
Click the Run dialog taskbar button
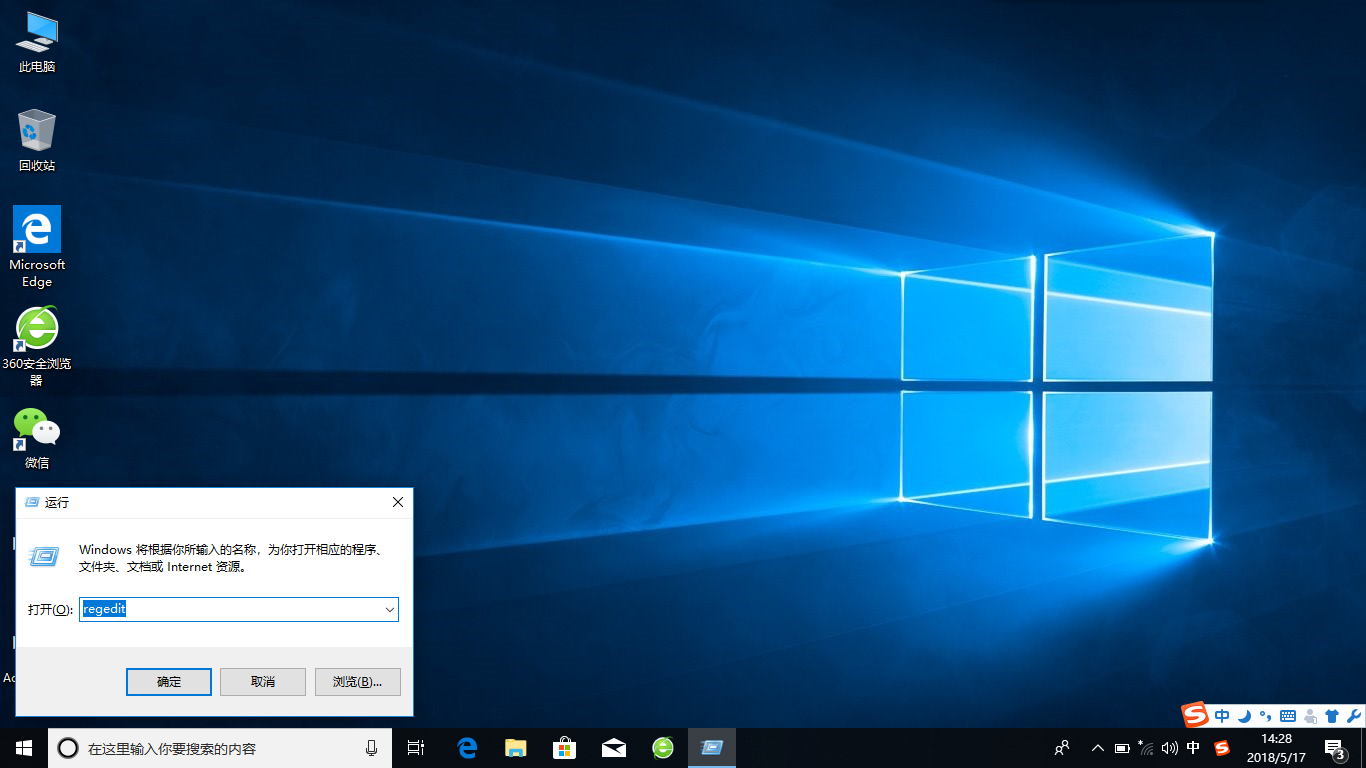[712, 748]
